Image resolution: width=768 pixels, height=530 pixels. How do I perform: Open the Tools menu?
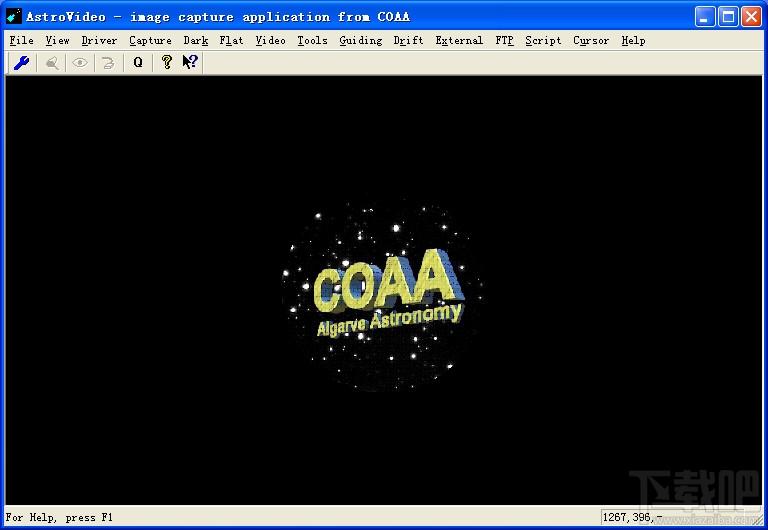312,41
